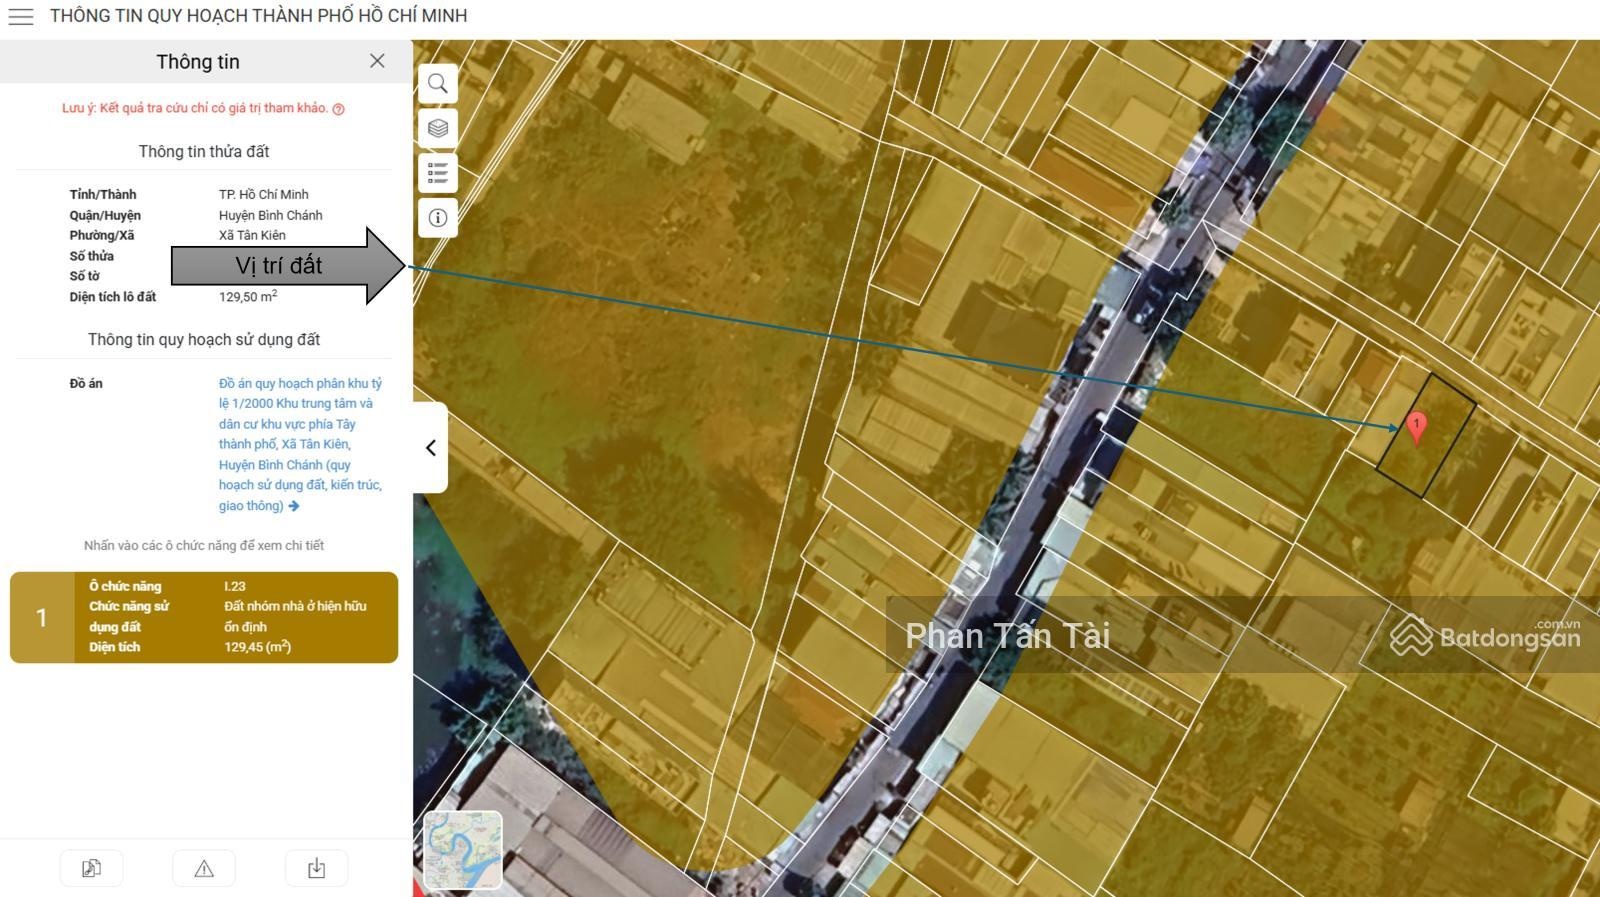Click the help icon beside the red notice
Viewport: 1600px width, 897px height.
pos(339,109)
